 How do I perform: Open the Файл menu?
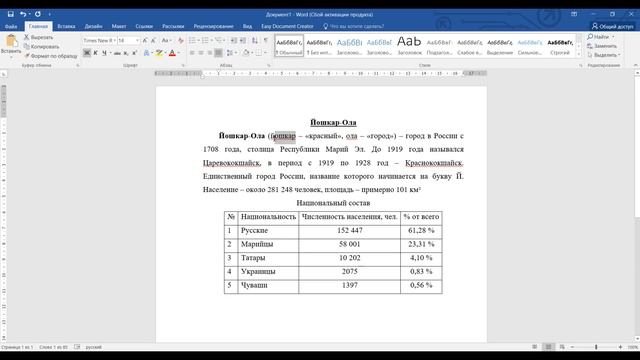pyautogui.click(x=11, y=26)
